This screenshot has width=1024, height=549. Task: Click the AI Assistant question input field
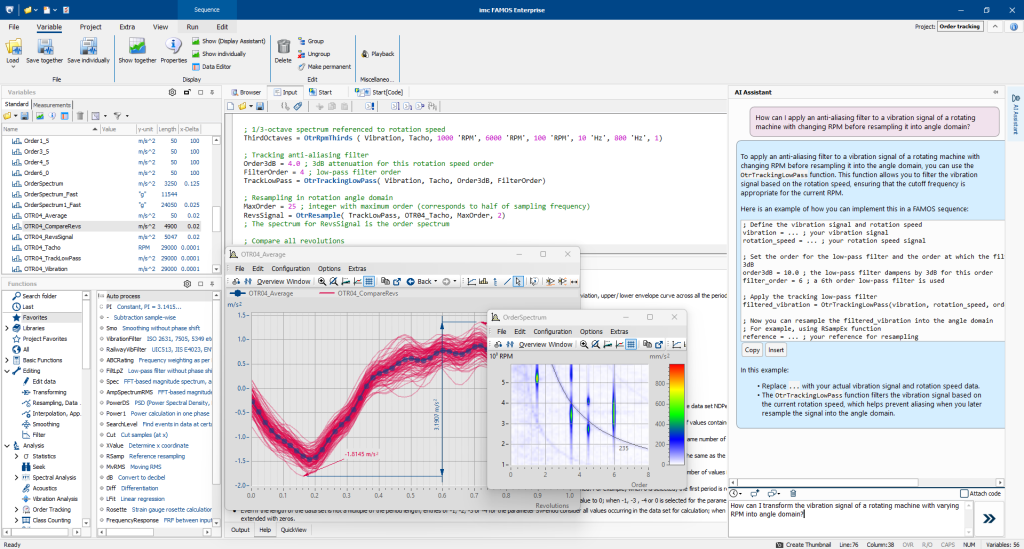click(848, 518)
